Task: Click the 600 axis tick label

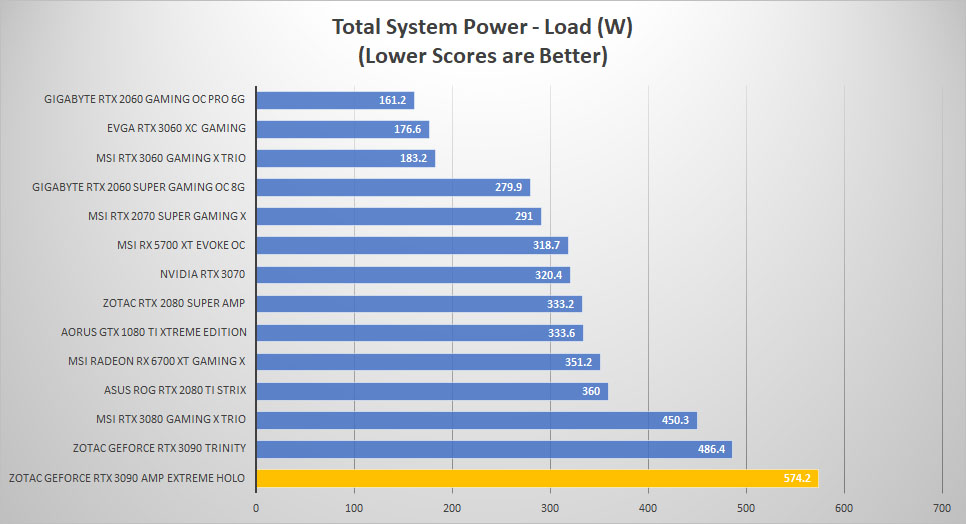Action: [844, 508]
